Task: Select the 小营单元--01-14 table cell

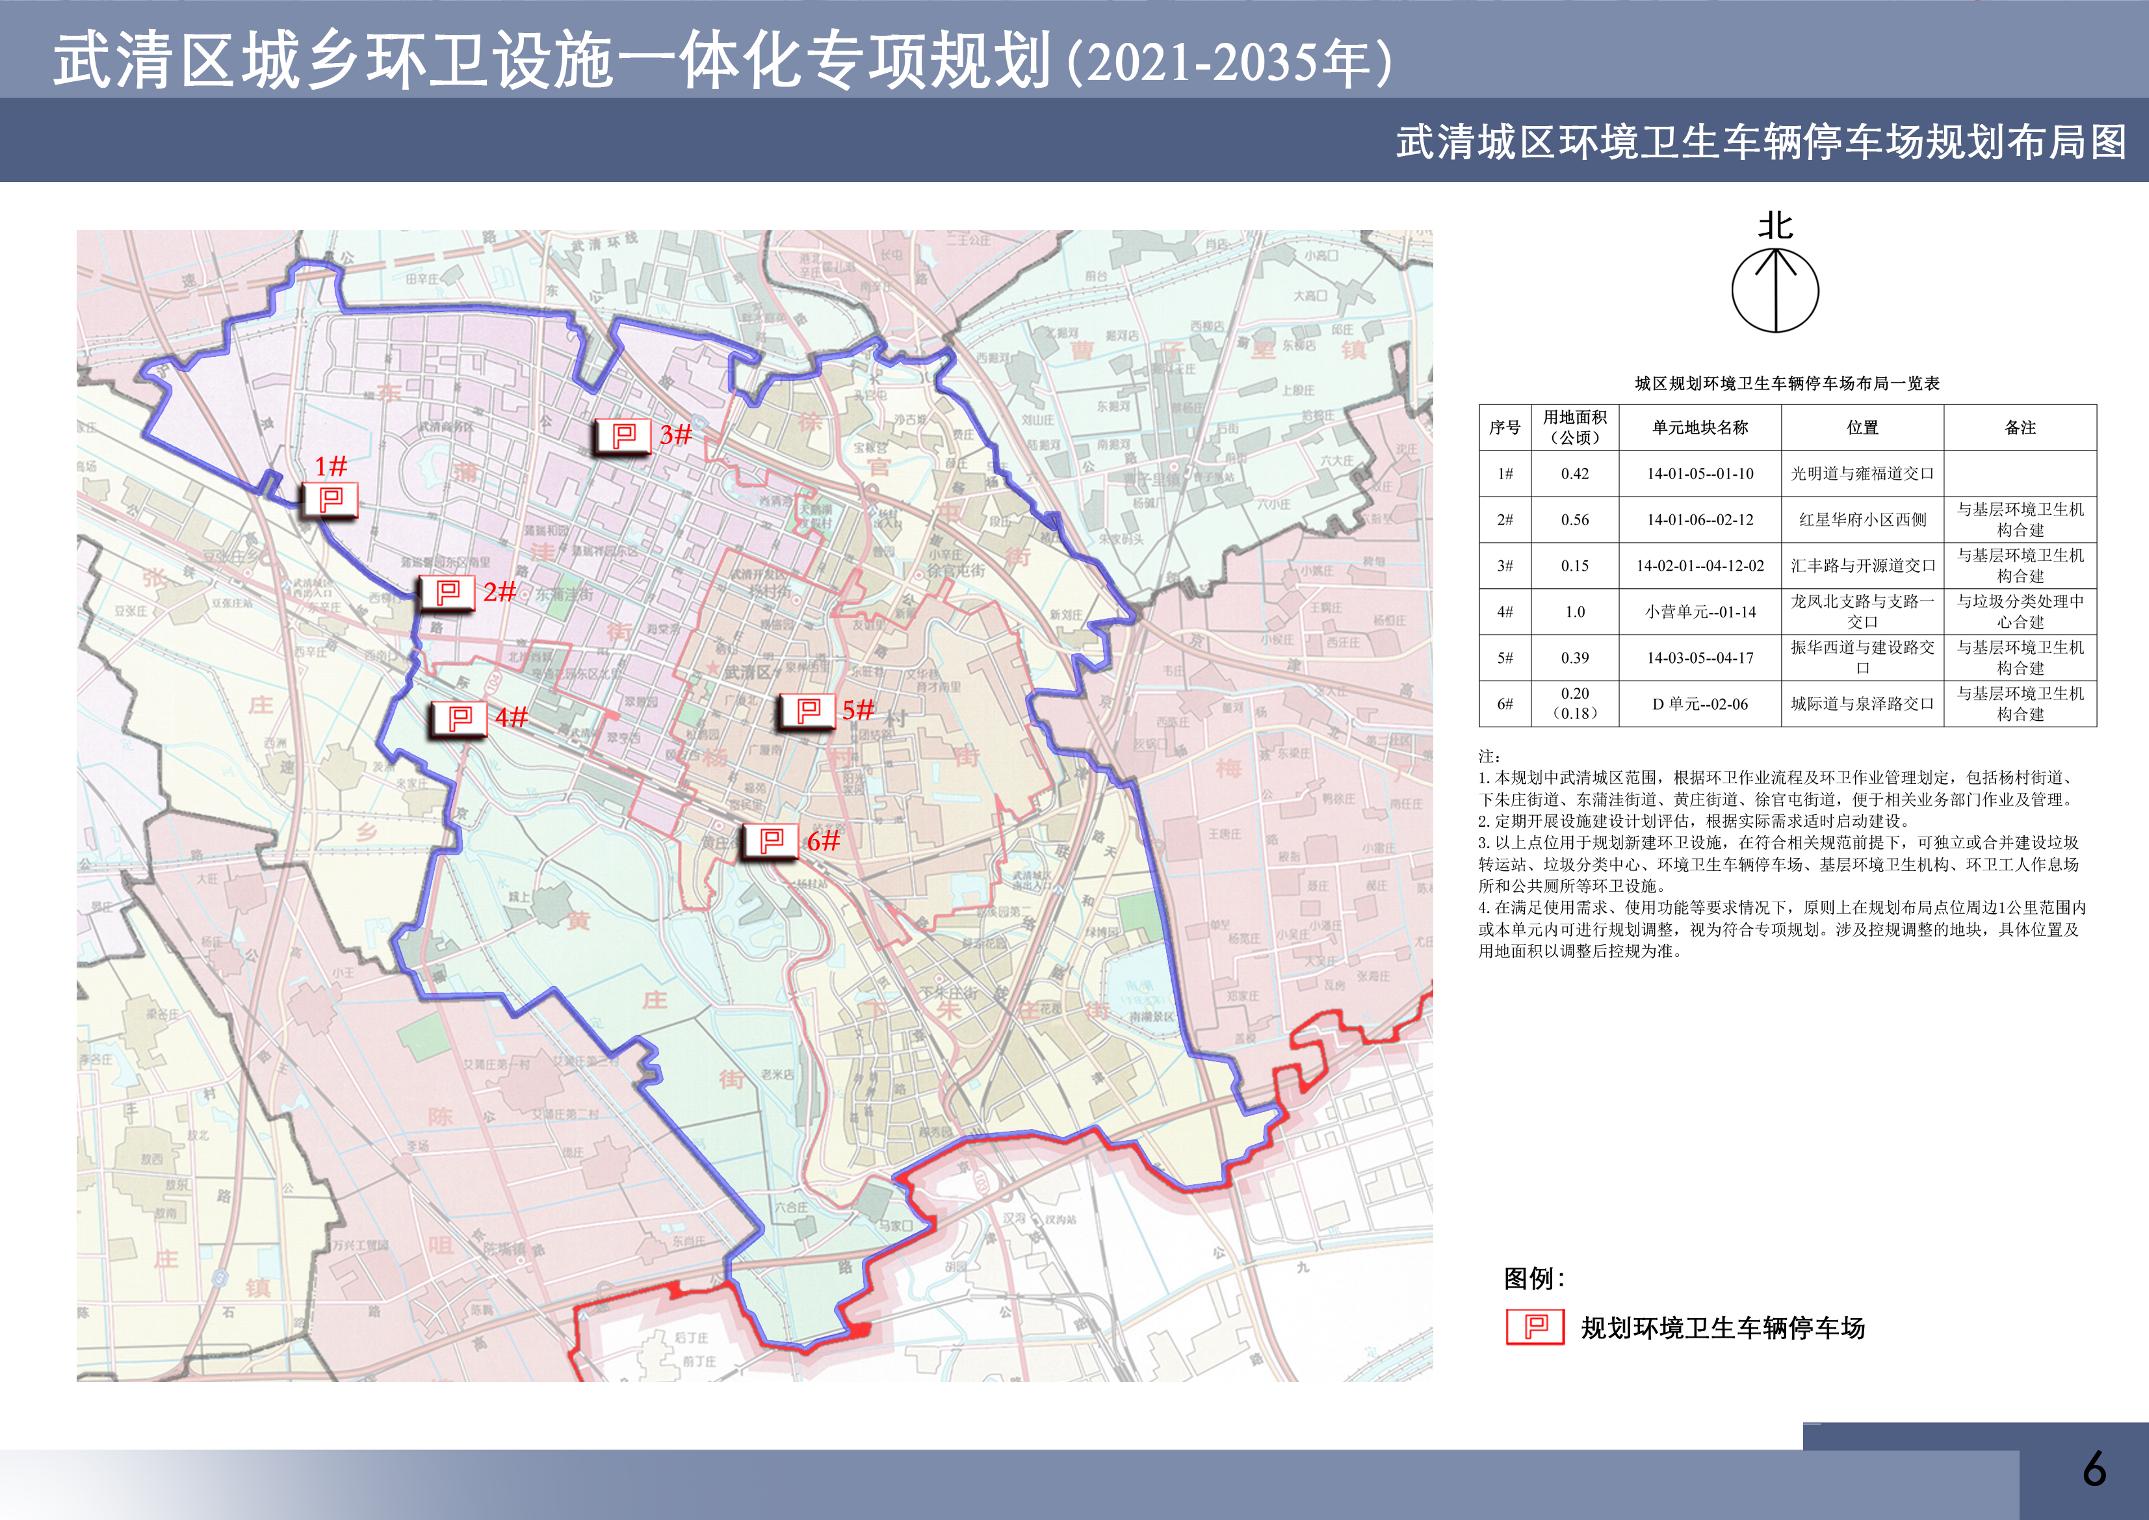Action: pyautogui.click(x=1700, y=612)
